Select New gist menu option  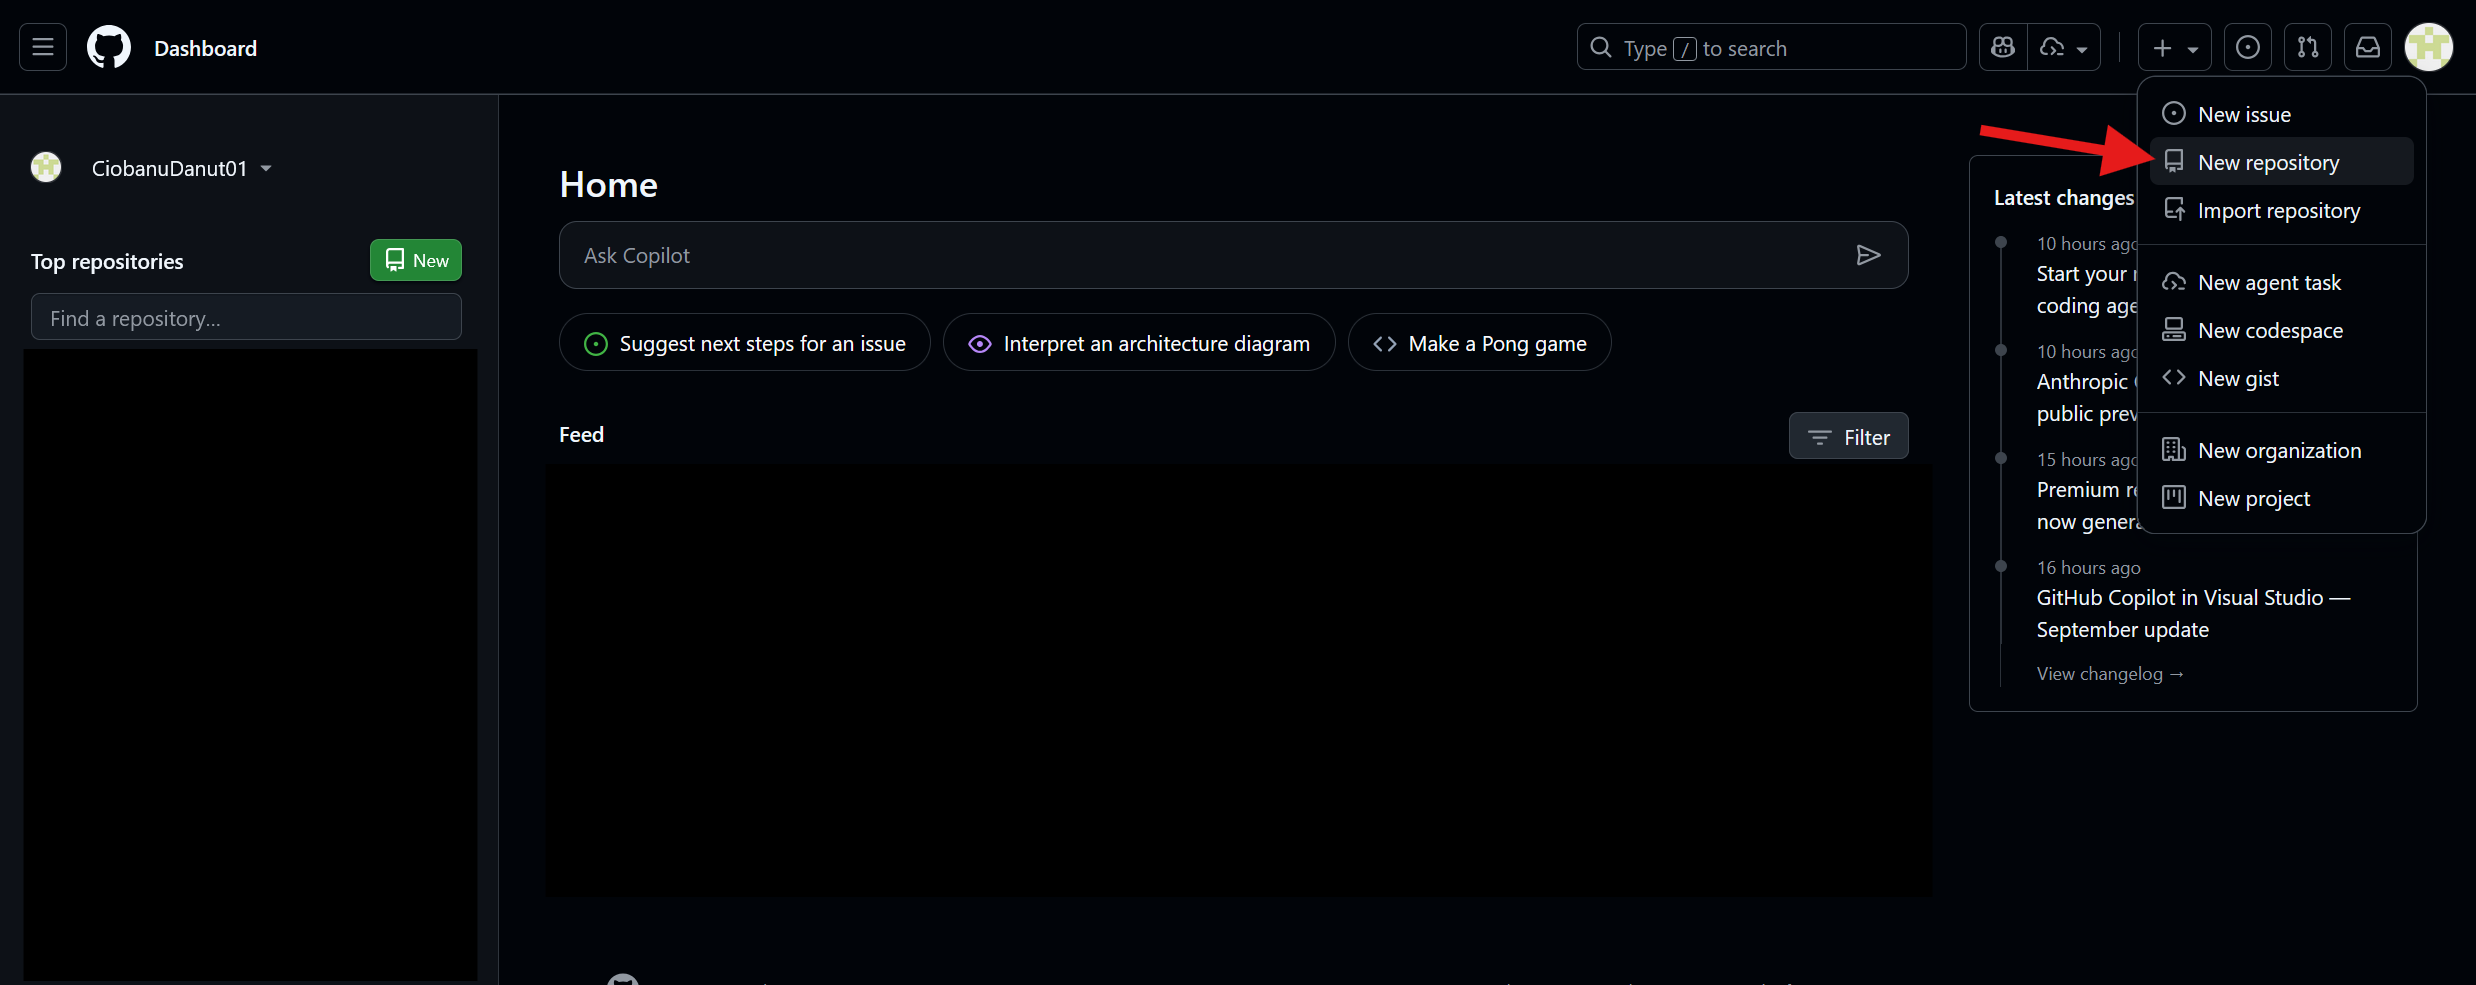click(2238, 378)
